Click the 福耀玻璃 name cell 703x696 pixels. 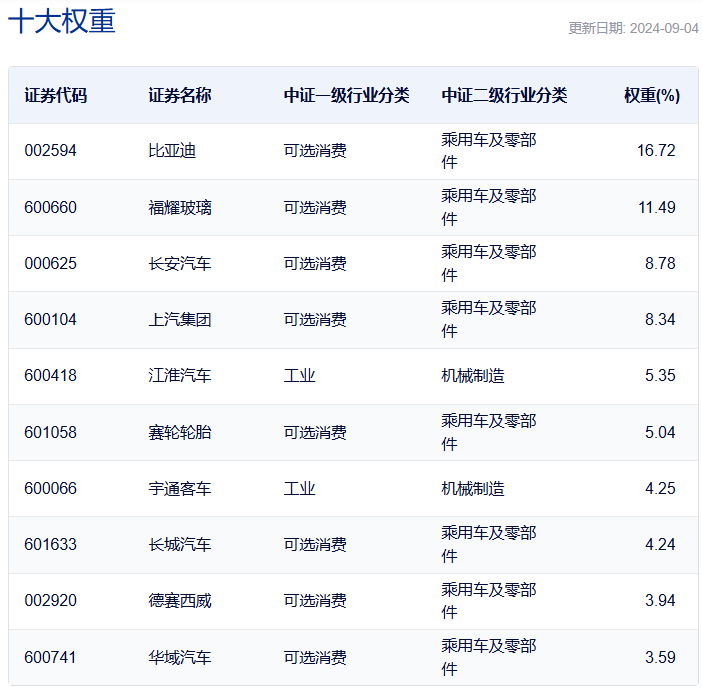[x=180, y=208]
